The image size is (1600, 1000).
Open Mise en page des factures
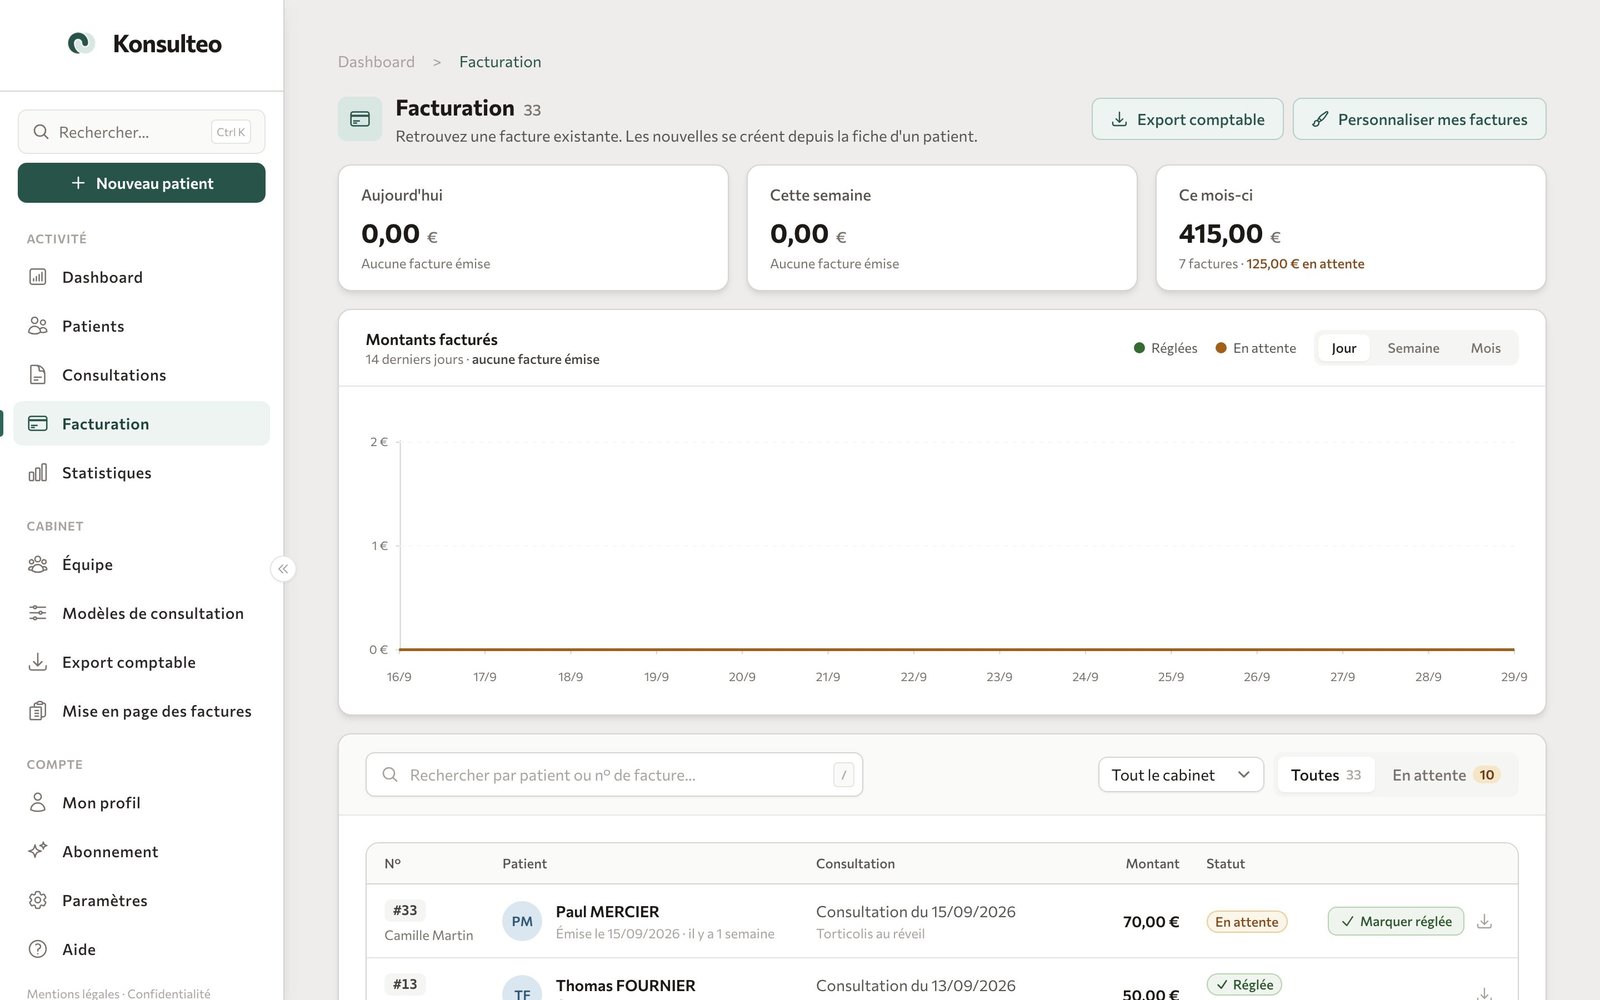(x=141, y=711)
